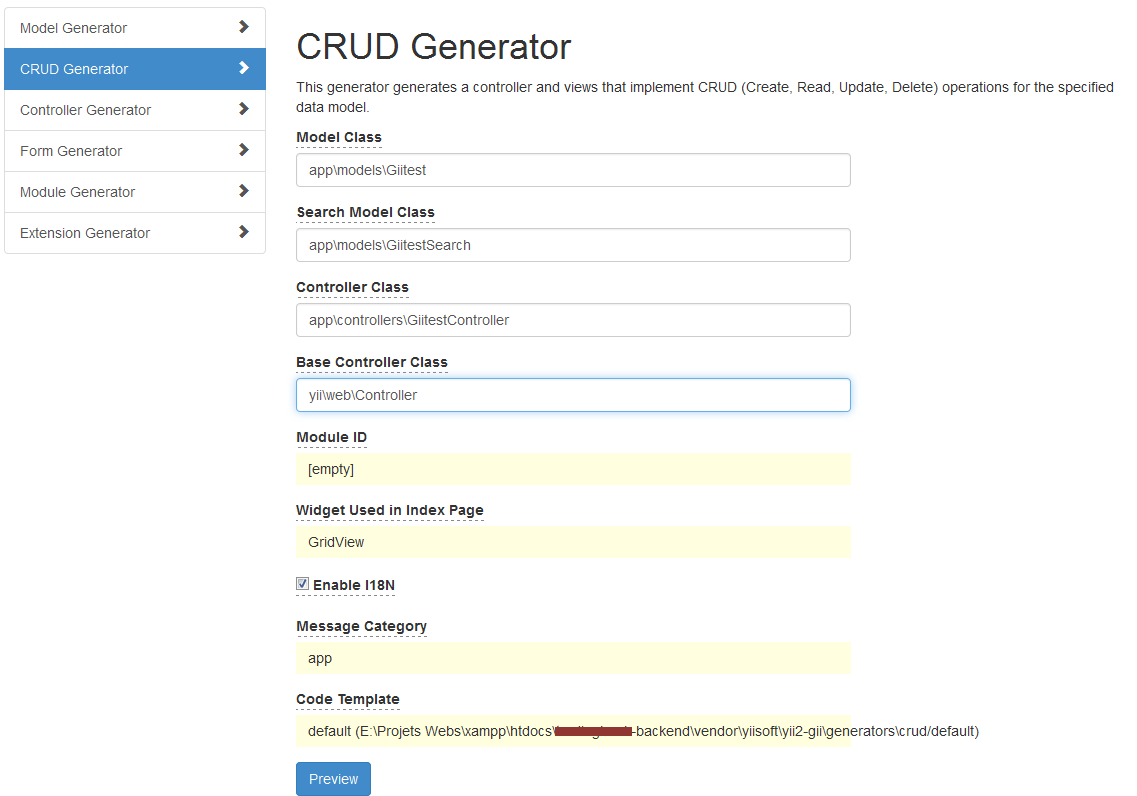Toggle the Enable I18N checkbox
Viewport: 1137px width, 796px height.
(x=303, y=584)
